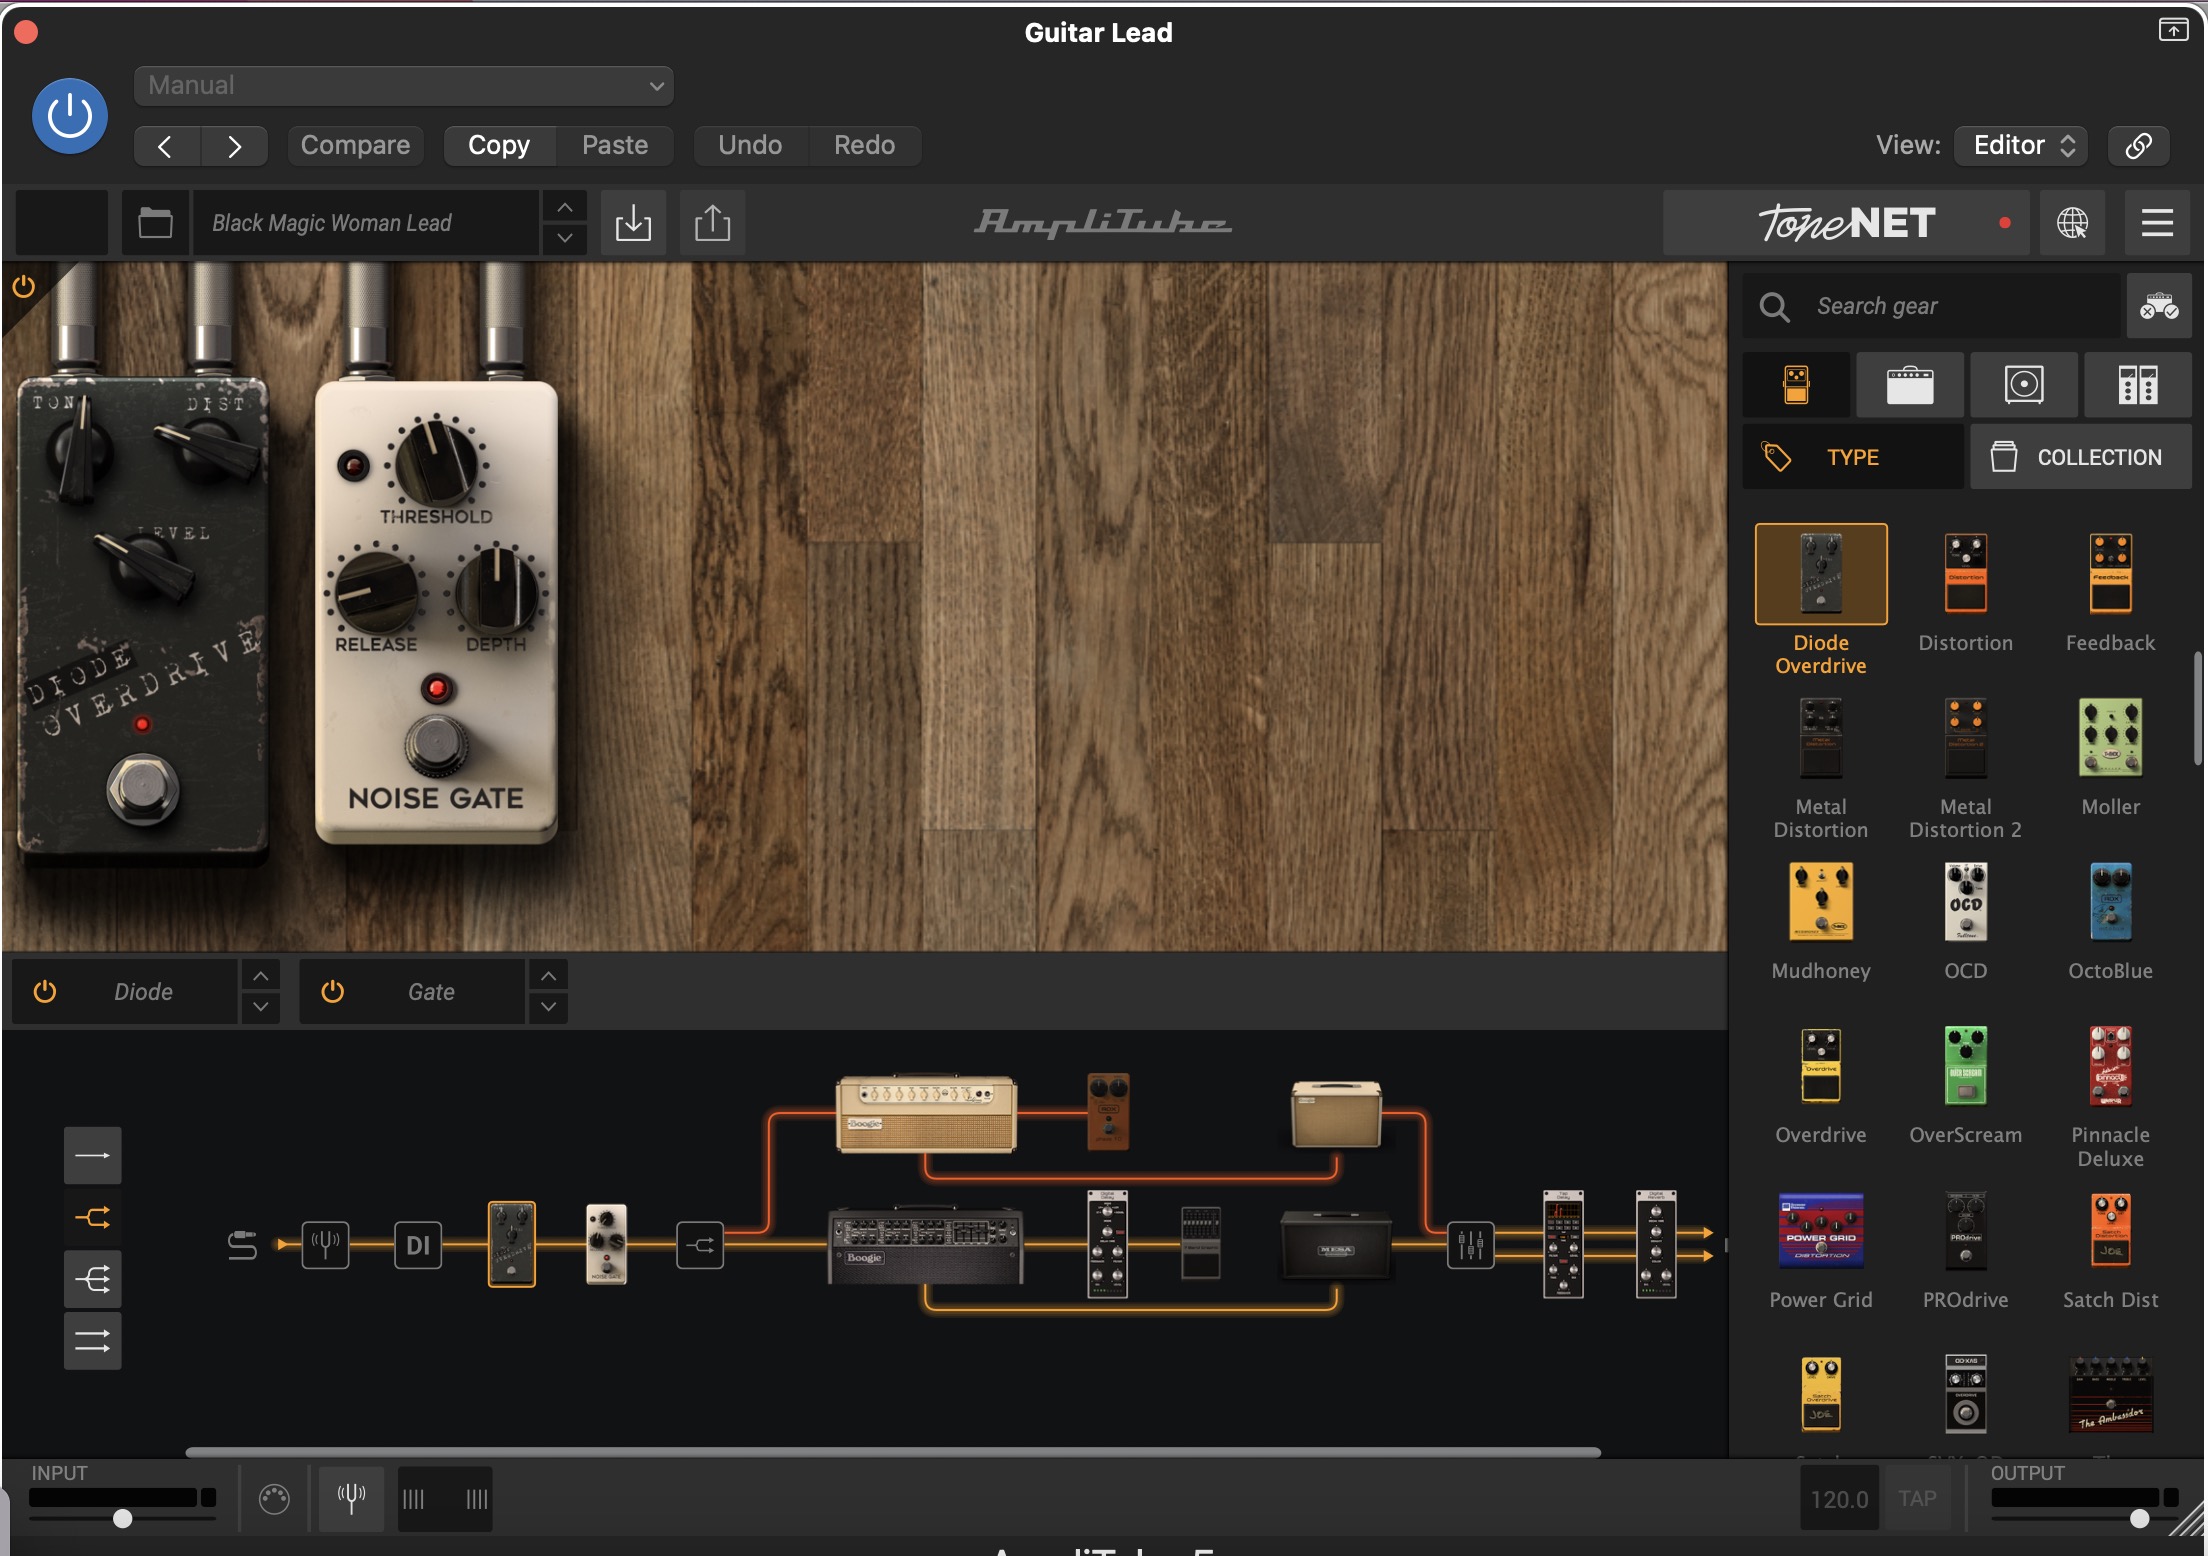2208x1556 pixels.
Task: Click the Search gear field
Action: pyautogui.click(x=1932, y=306)
